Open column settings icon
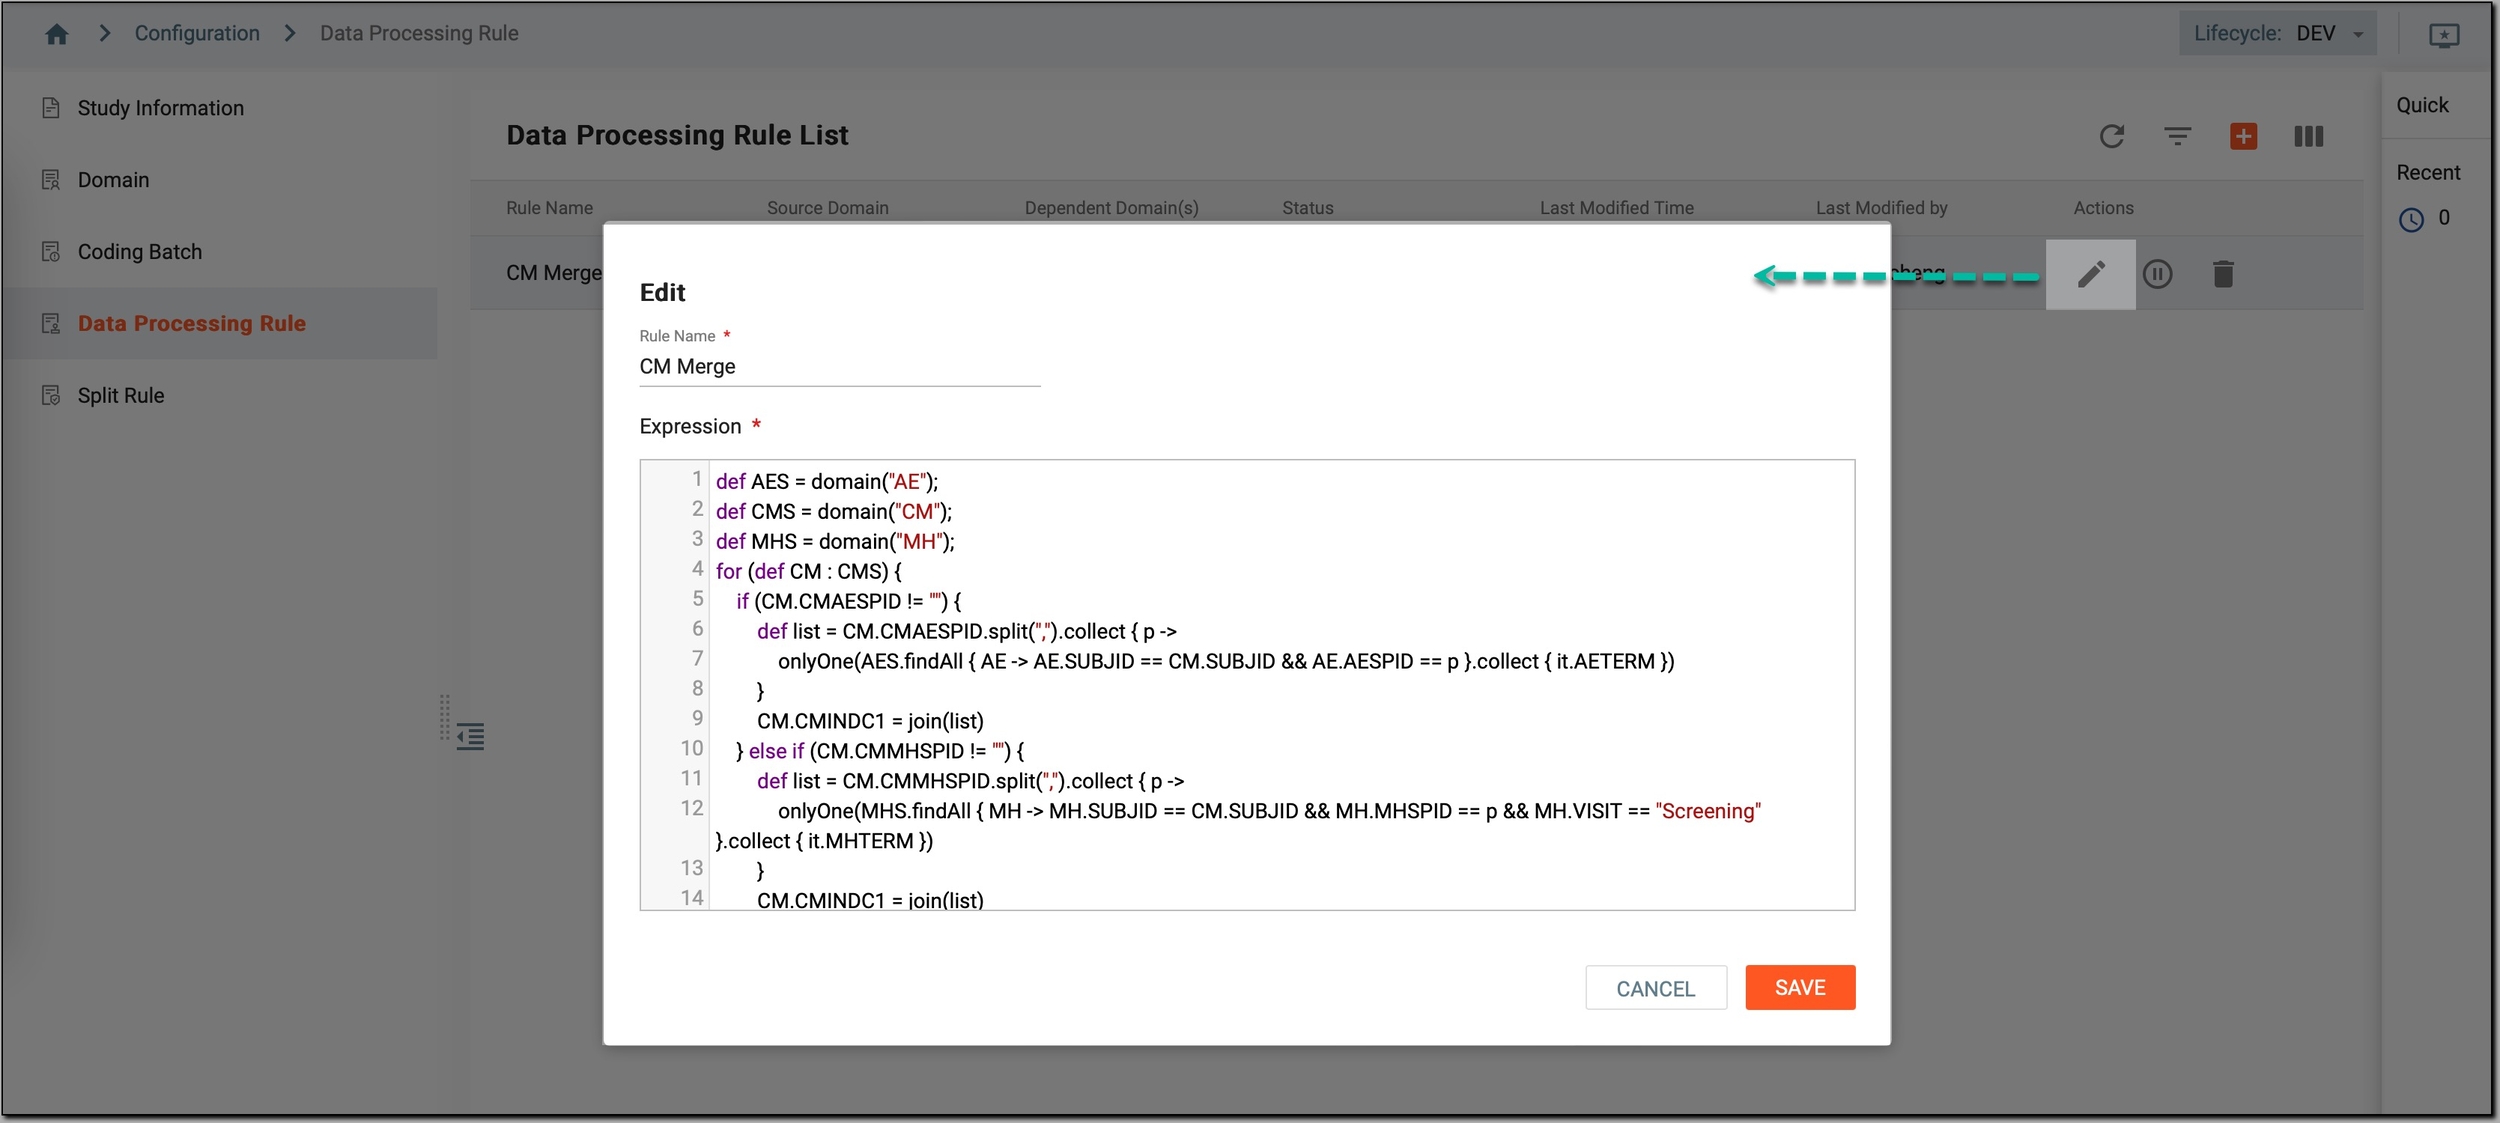The image size is (2500, 1123). [2308, 136]
